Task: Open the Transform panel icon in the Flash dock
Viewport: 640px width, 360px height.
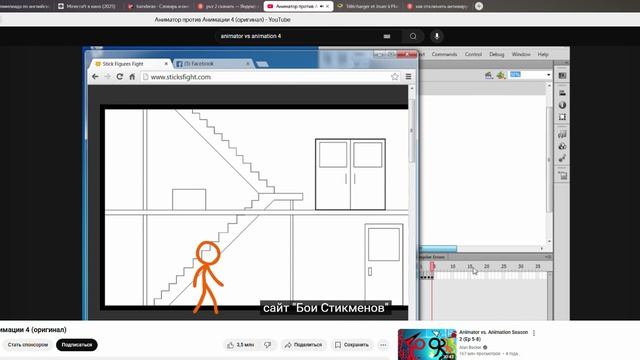Action: pos(562,117)
